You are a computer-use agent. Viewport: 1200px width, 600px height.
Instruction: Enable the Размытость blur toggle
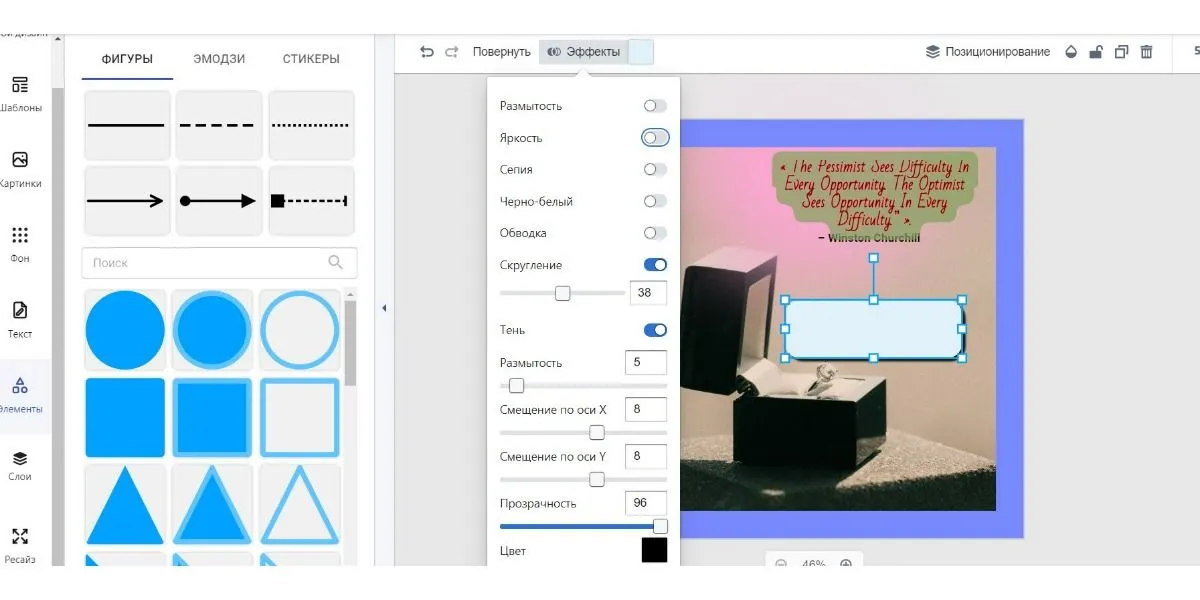coord(655,106)
